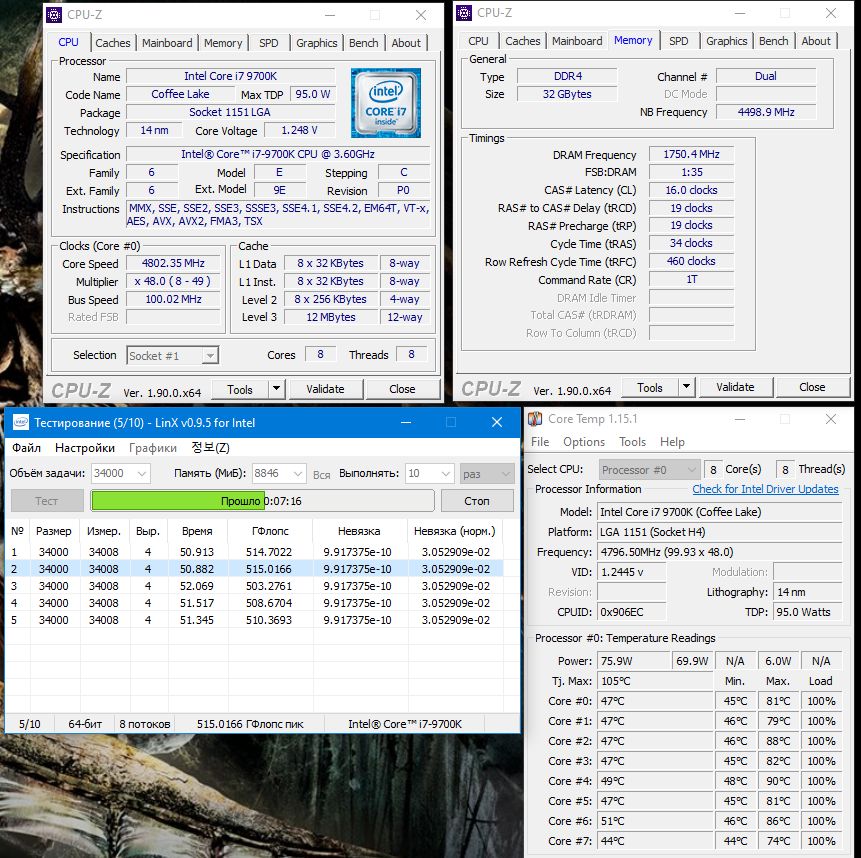This screenshot has height=858, width=861.
Task: Click the NB Frequency value 4498.9 MHz
Action: coord(765,112)
